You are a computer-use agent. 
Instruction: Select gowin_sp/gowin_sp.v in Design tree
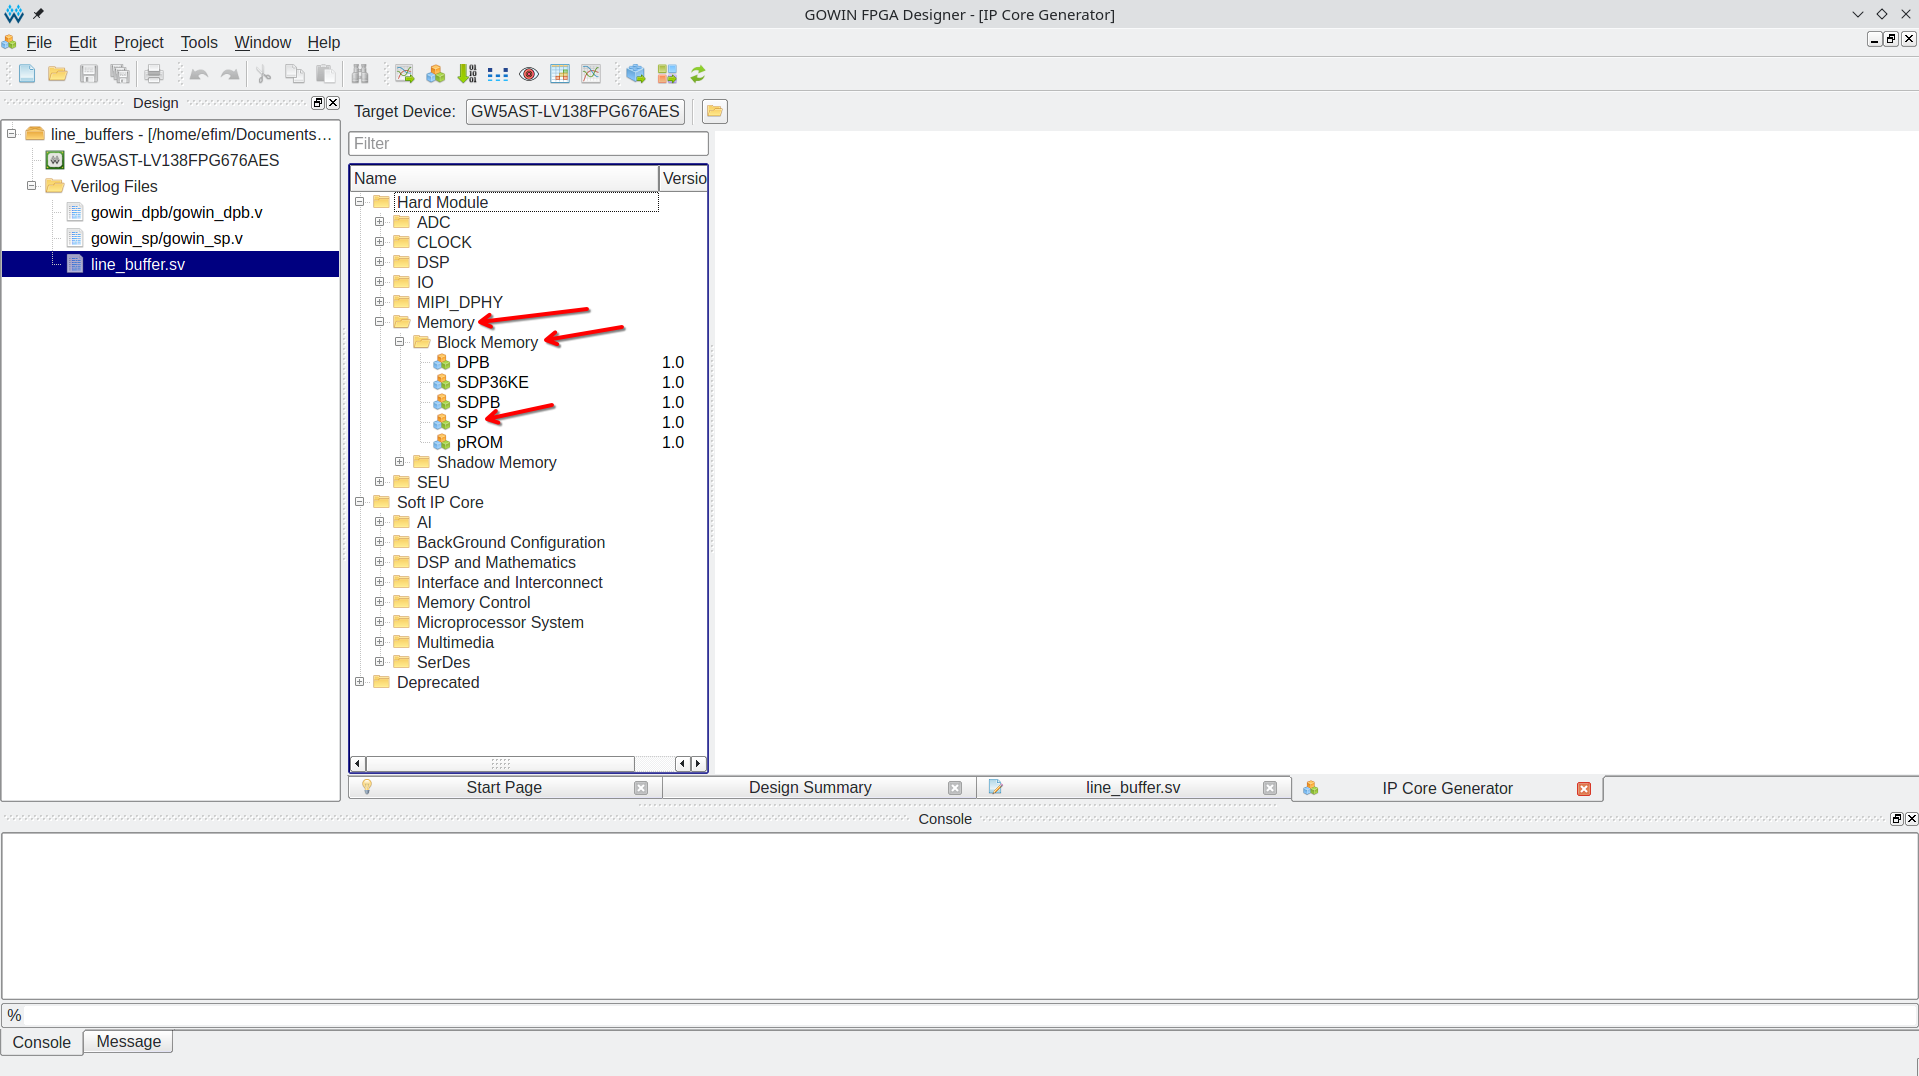pyautogui.click(x=166, y=238)
